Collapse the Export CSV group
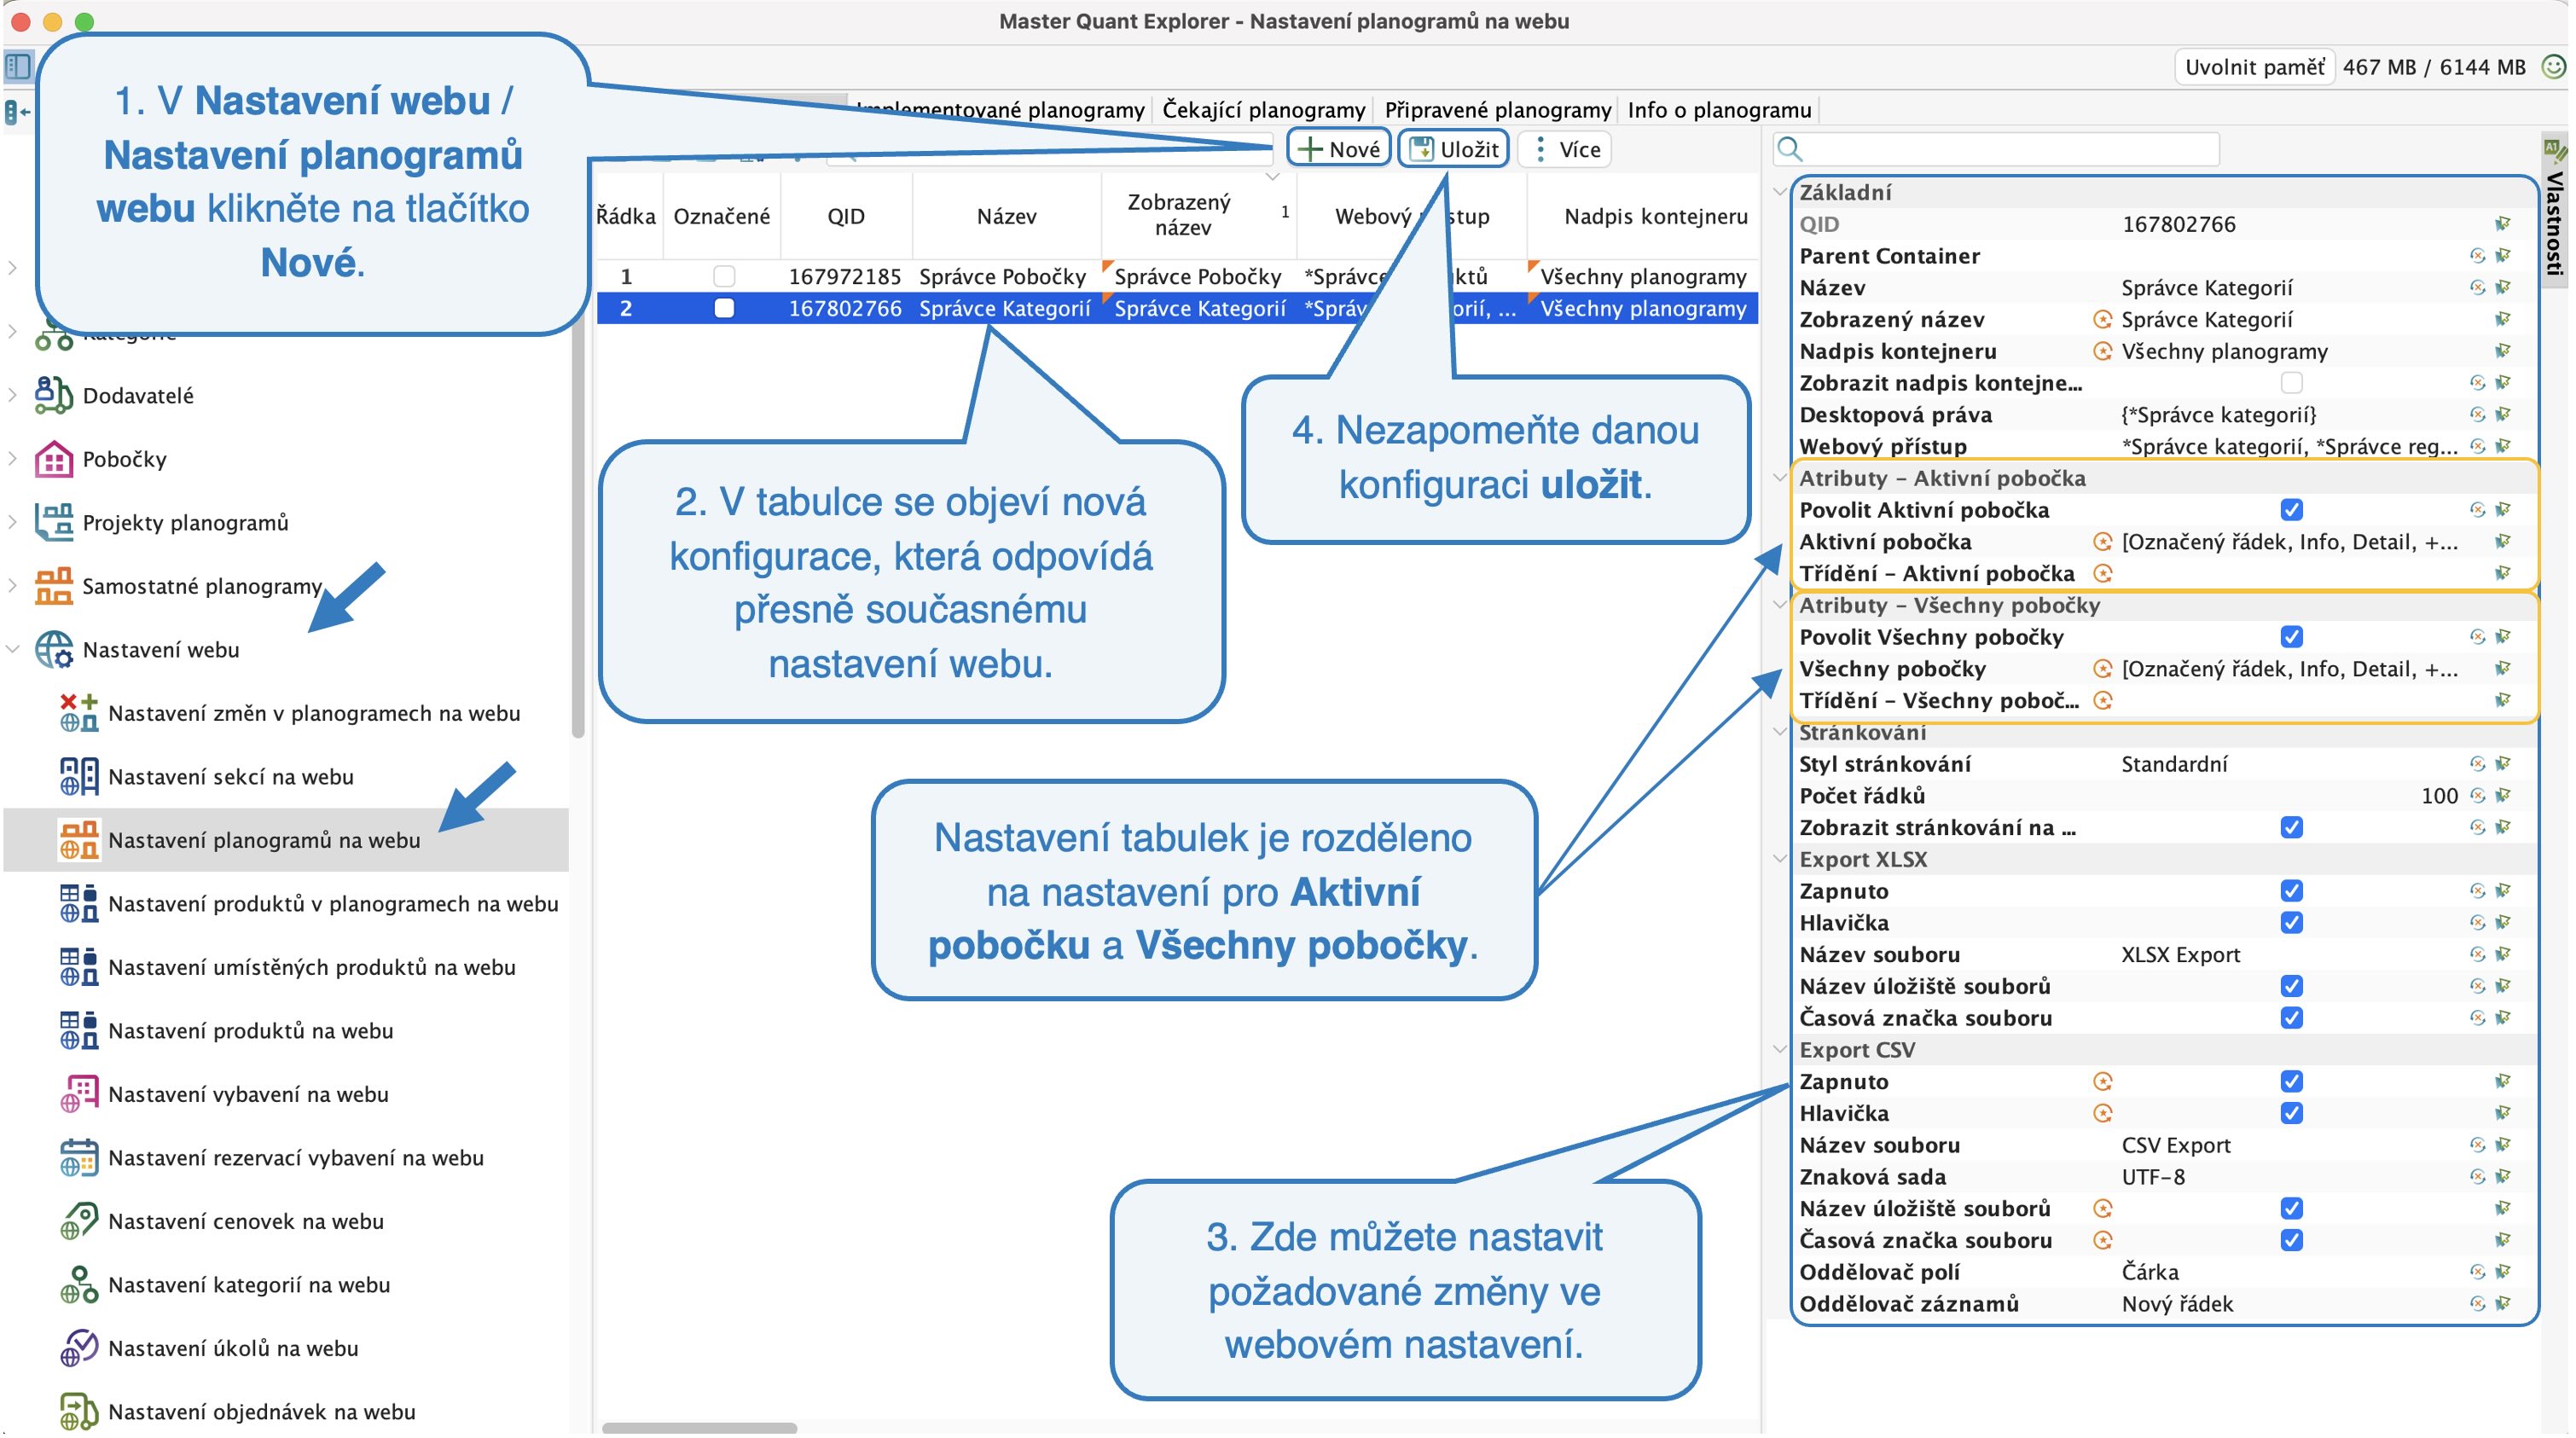 (x=1780, y=1049)
